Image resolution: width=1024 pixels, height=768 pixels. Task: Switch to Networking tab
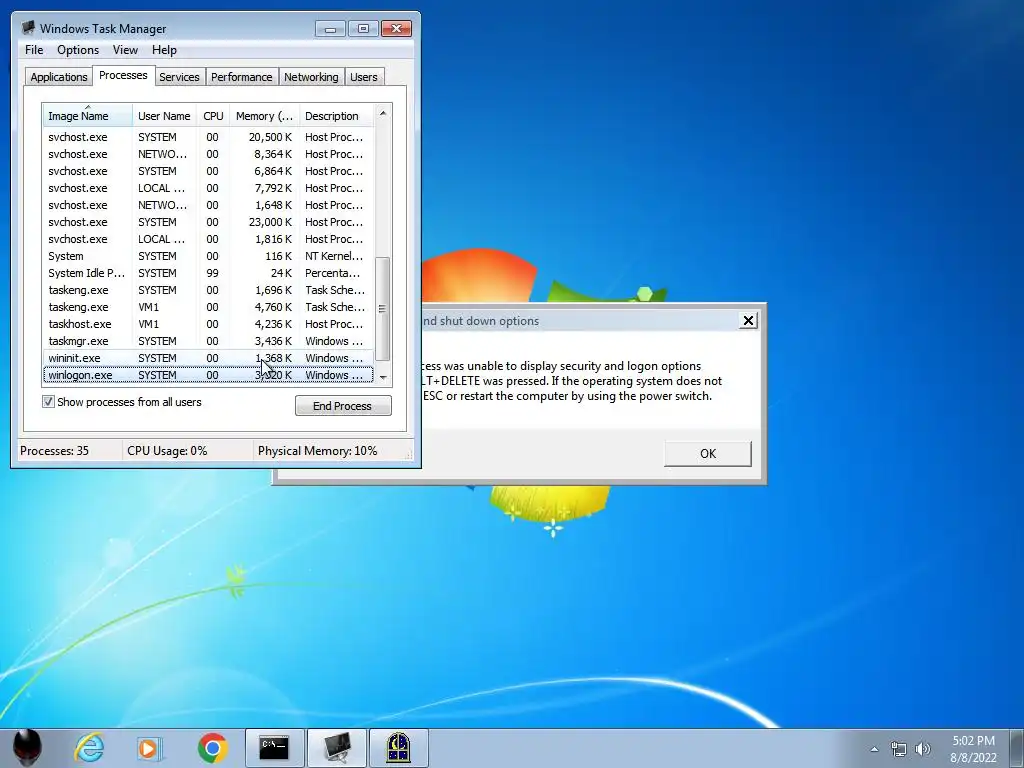(311, 77)
